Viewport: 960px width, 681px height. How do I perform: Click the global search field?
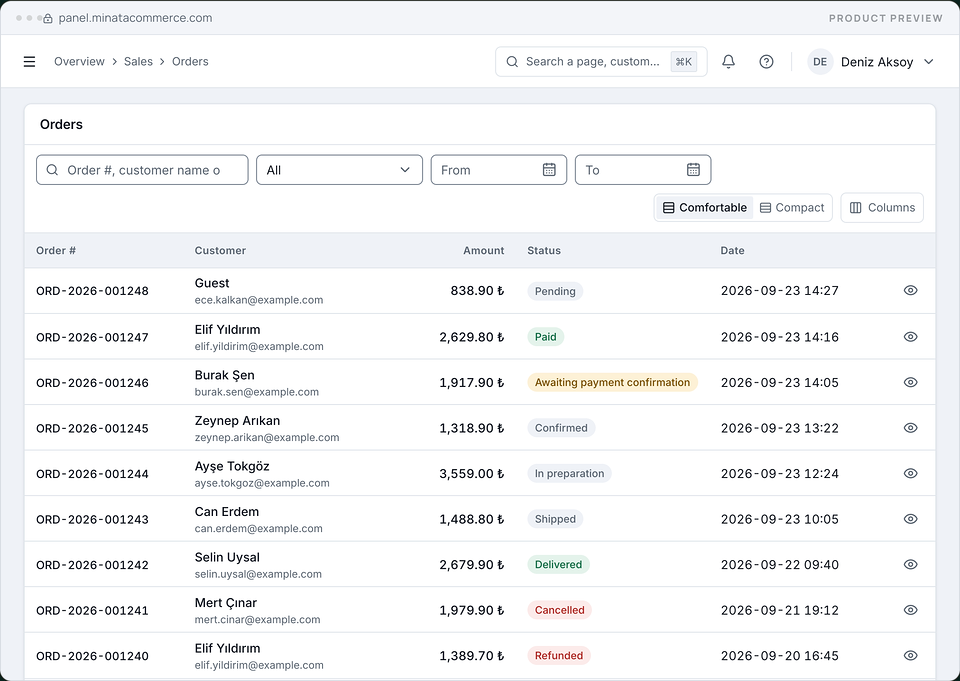[601, 62]
